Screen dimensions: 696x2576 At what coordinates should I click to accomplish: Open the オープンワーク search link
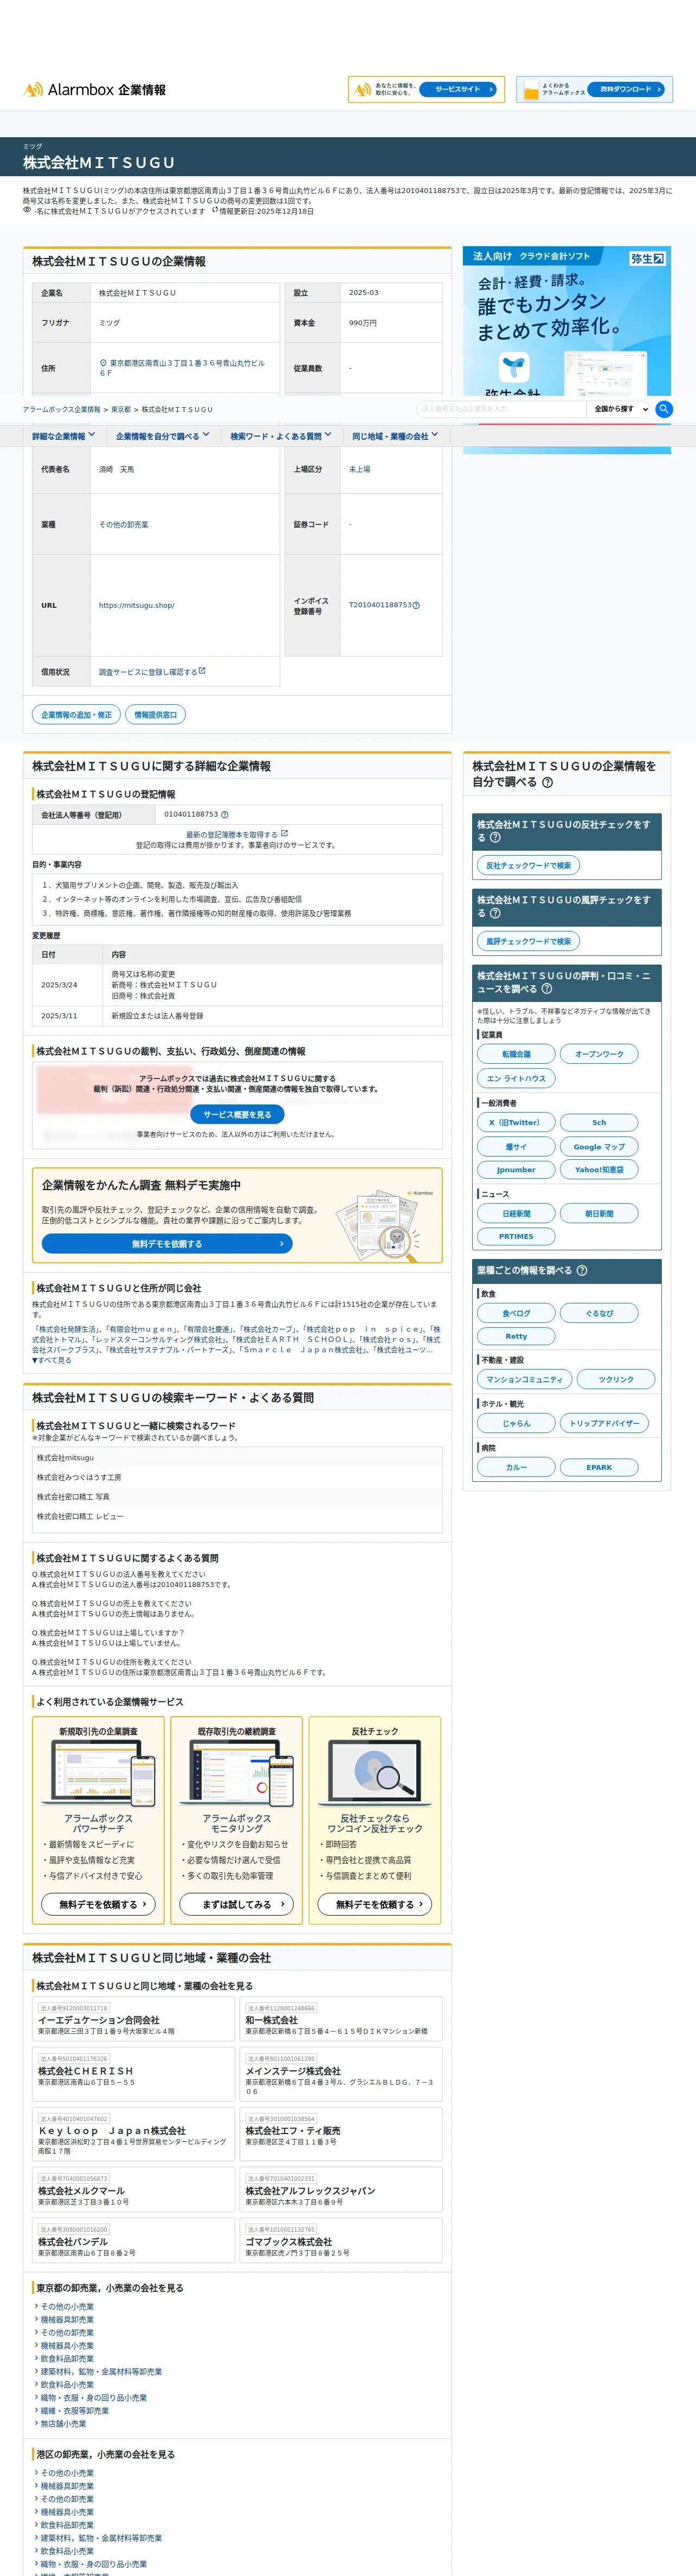(x=599, y=1054)
